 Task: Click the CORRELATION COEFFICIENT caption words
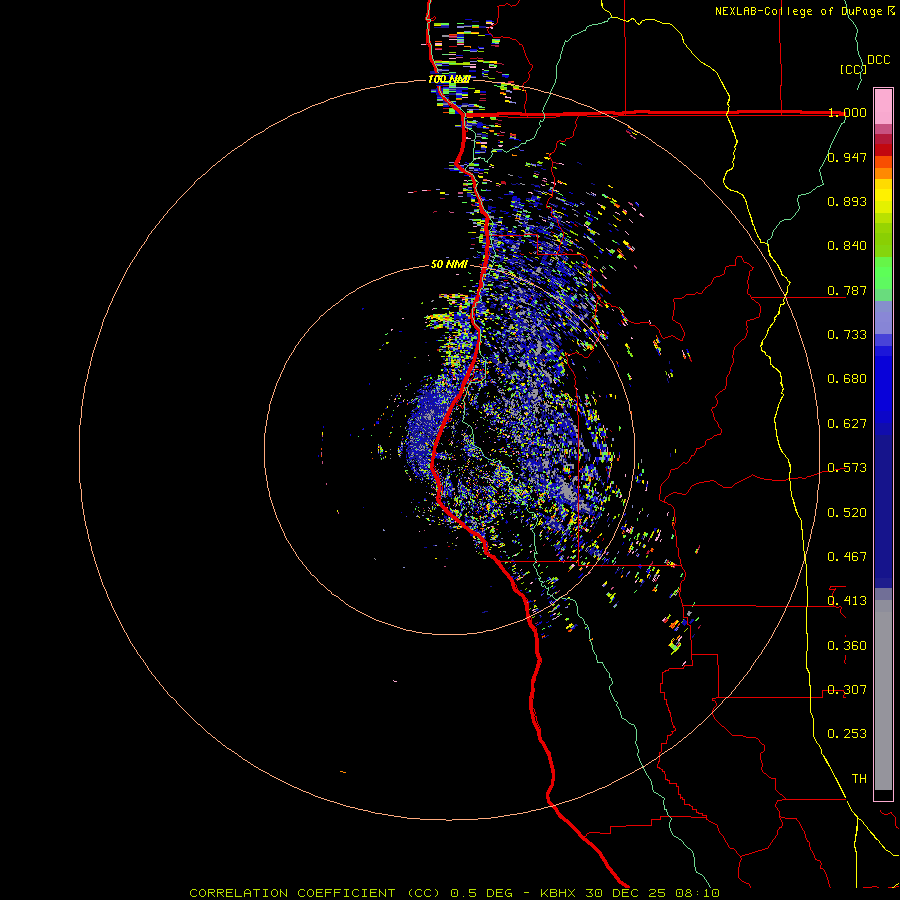tap(292, 893)
